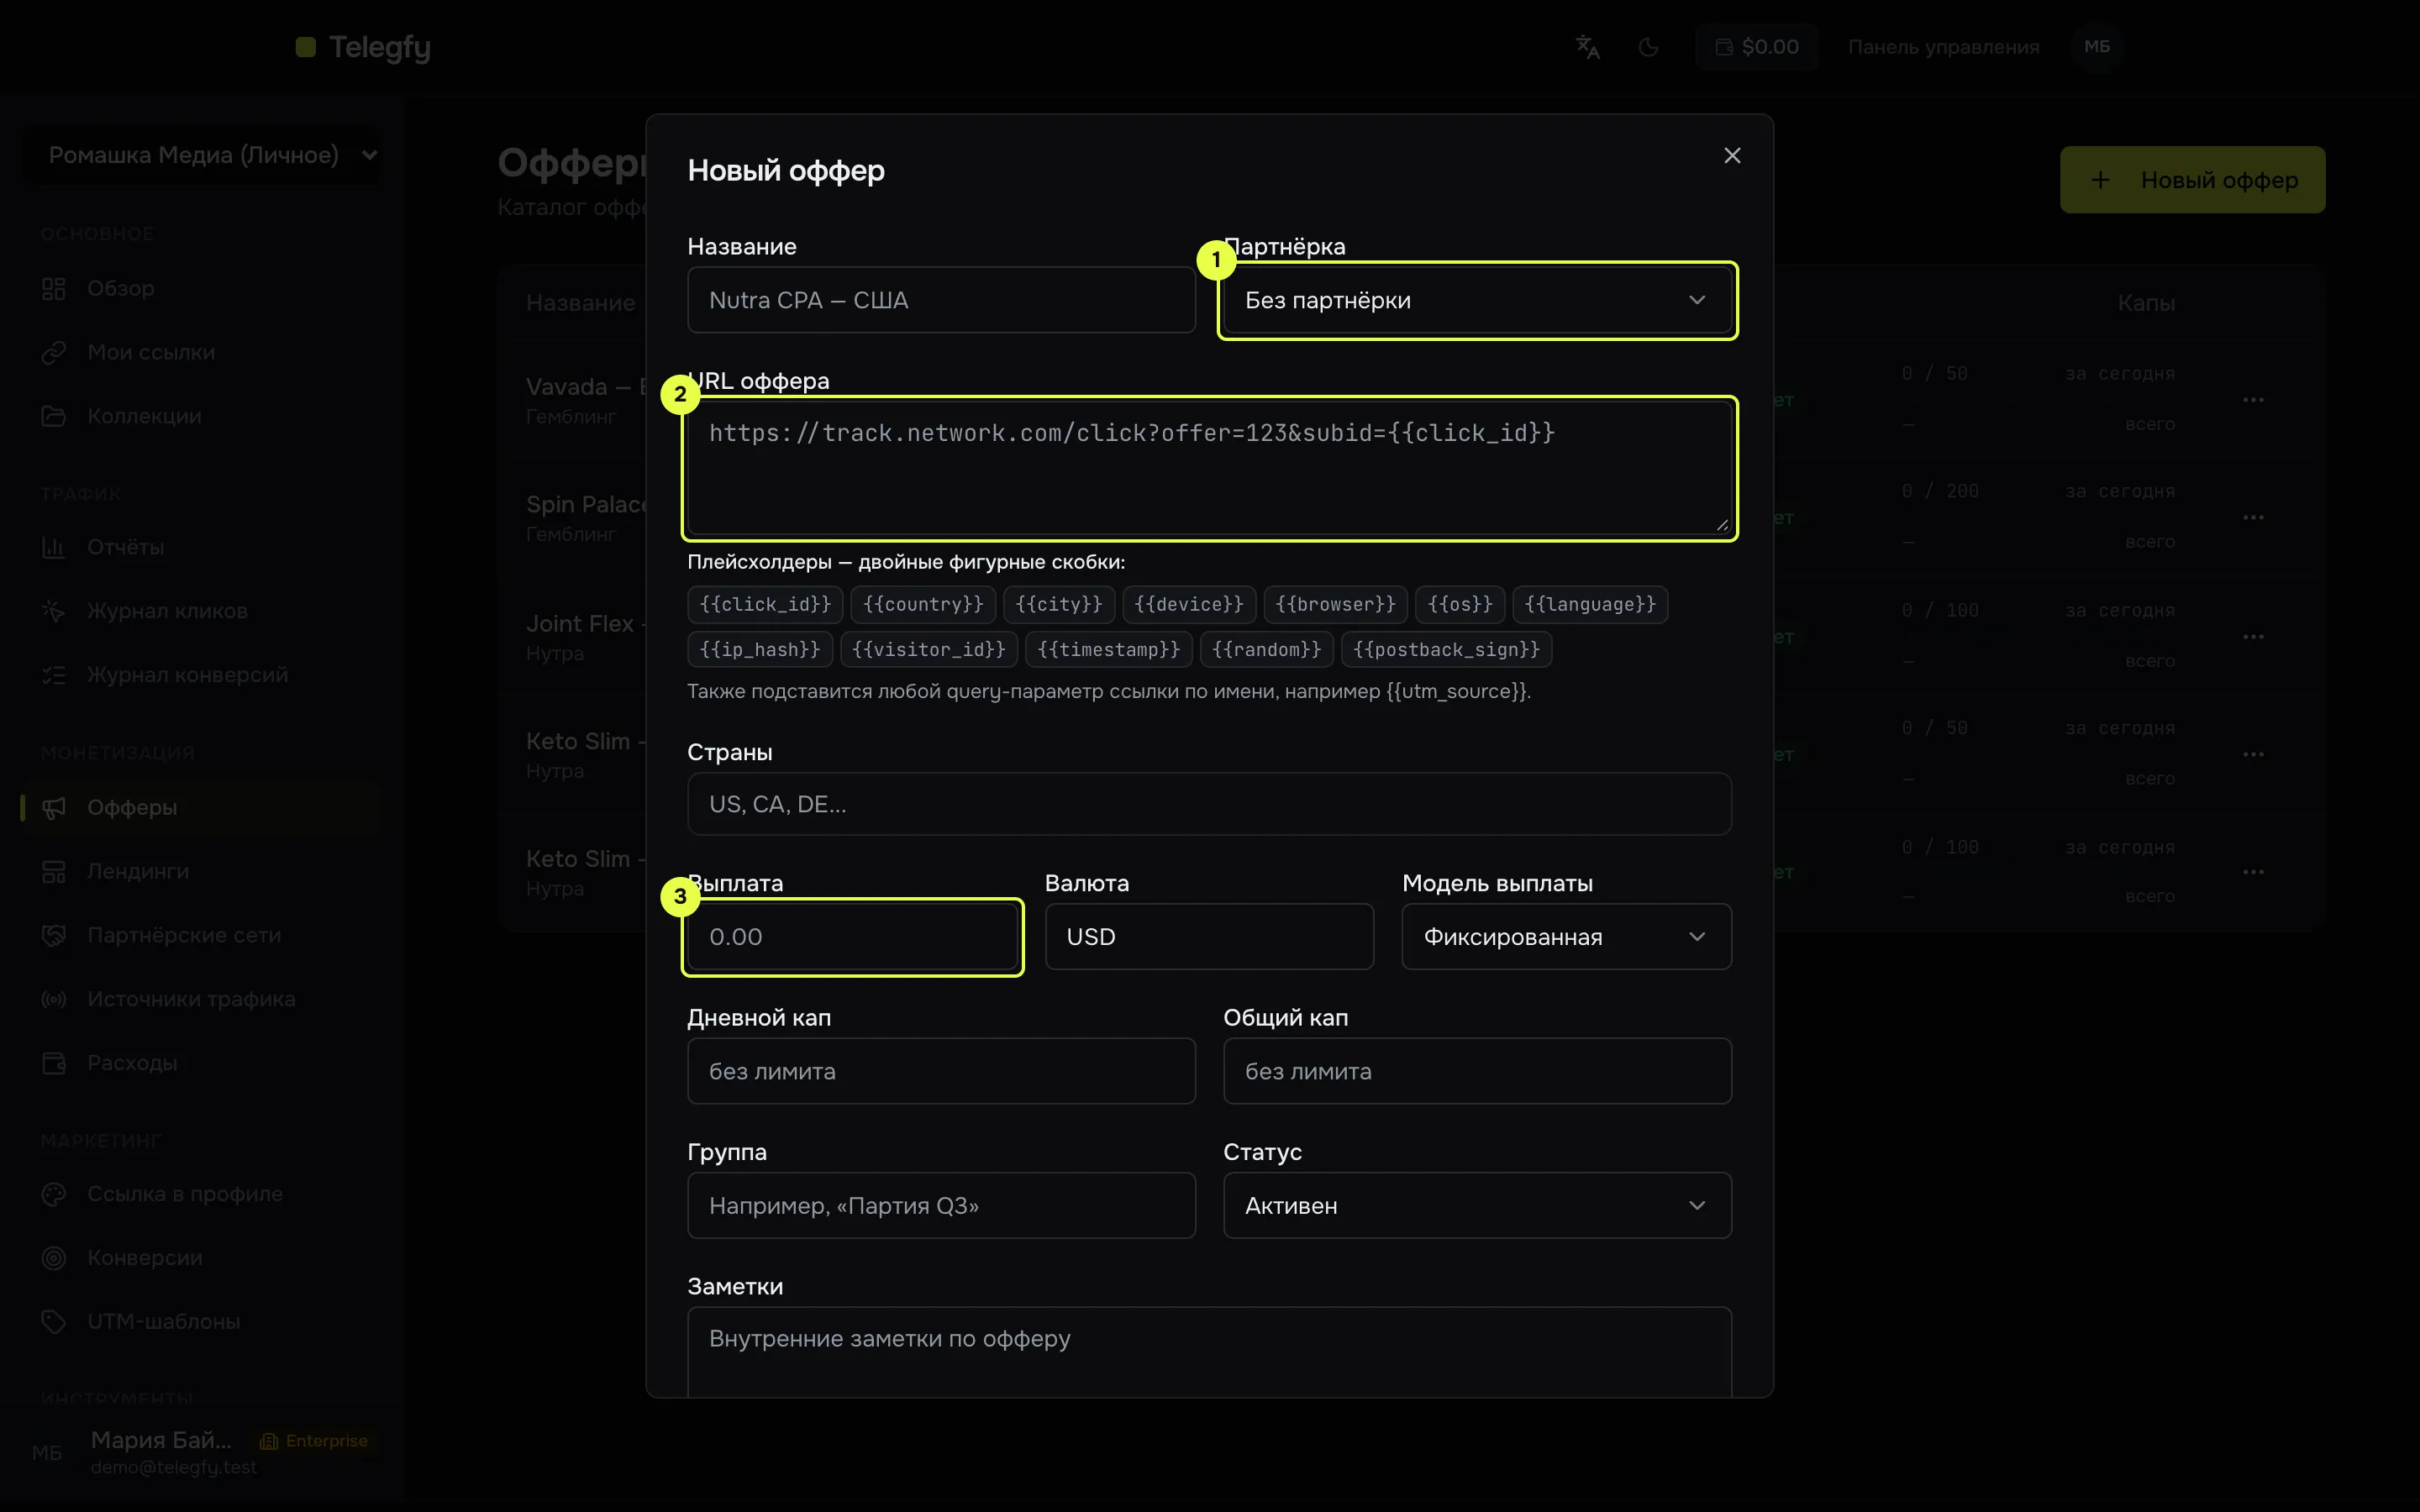Focus the Страны input field

click(x=1209, y=804)
